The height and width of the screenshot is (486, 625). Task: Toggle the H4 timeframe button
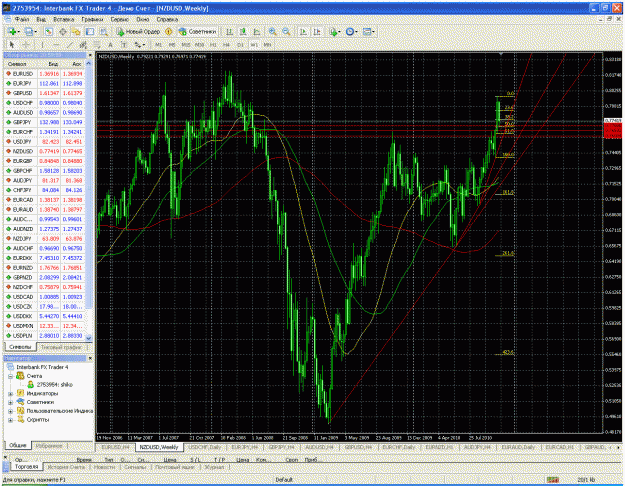pyautogui.click(x=226, y=45)
